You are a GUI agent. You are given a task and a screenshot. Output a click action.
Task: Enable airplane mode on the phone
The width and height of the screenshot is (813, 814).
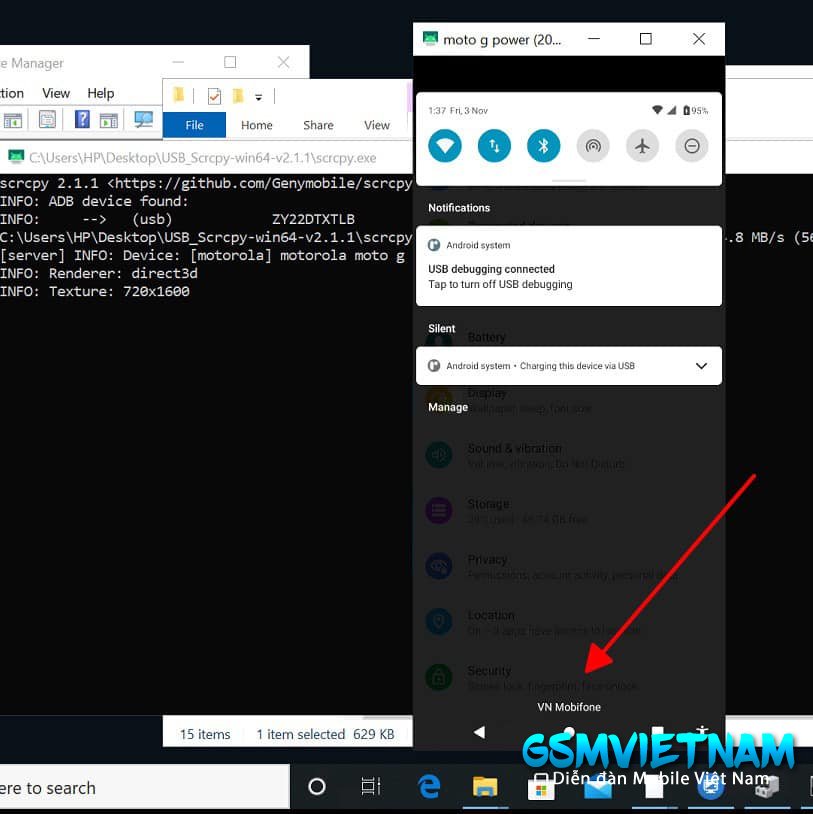pyautogui.click(x=642, y=146)
